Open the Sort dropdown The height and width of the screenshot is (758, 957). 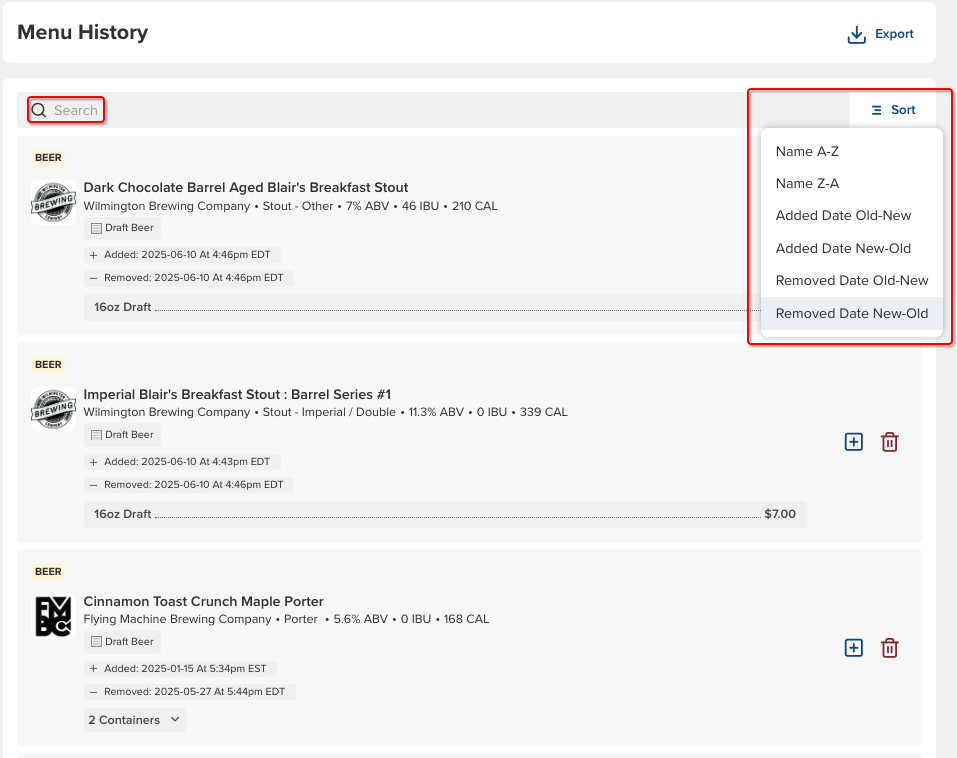click(x=893, y=110)
